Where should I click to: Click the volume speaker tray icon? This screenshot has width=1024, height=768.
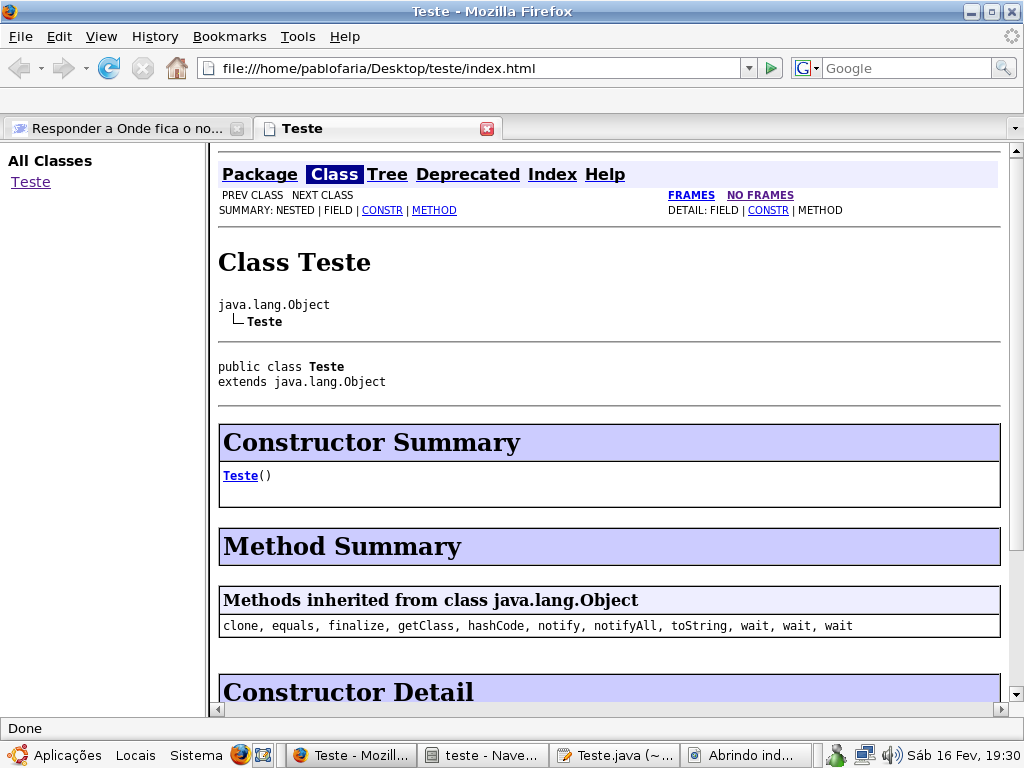point(891,756)
